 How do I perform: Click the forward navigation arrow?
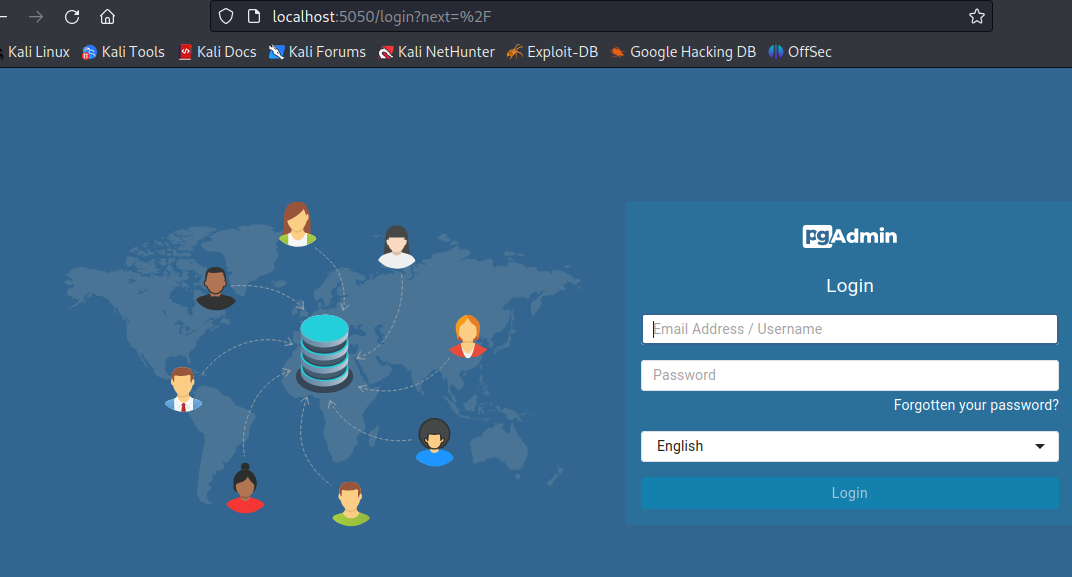pos(36,16)
